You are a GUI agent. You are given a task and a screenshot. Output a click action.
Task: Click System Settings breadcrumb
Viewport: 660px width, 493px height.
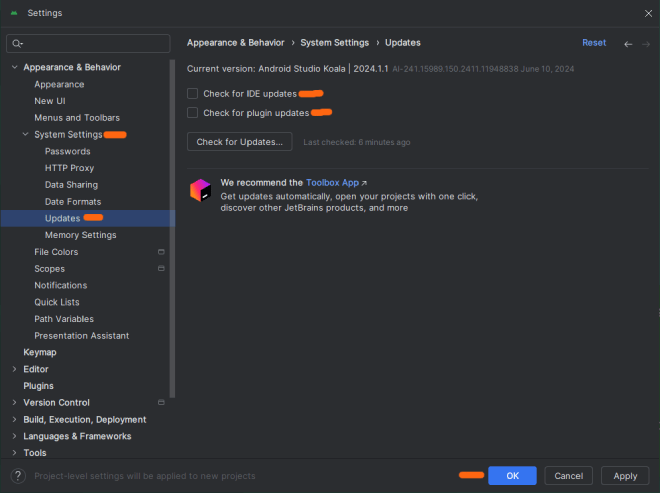[335, 43]
